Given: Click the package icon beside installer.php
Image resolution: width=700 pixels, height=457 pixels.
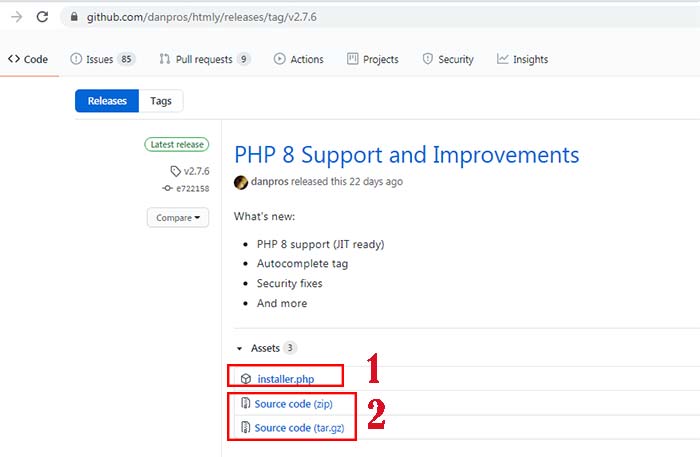Looking at the screenshot, I should tap(246, 379).
